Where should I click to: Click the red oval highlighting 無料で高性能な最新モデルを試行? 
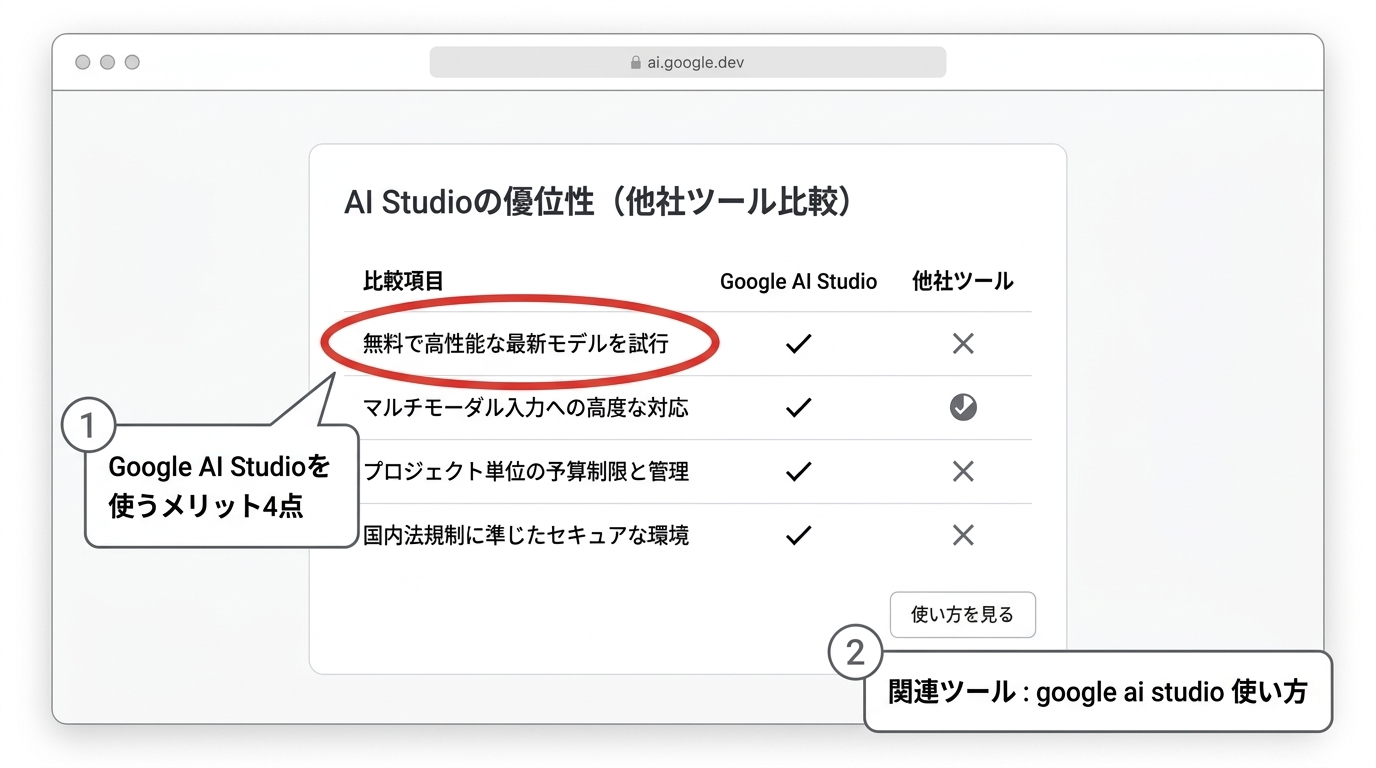pos(519,343)
